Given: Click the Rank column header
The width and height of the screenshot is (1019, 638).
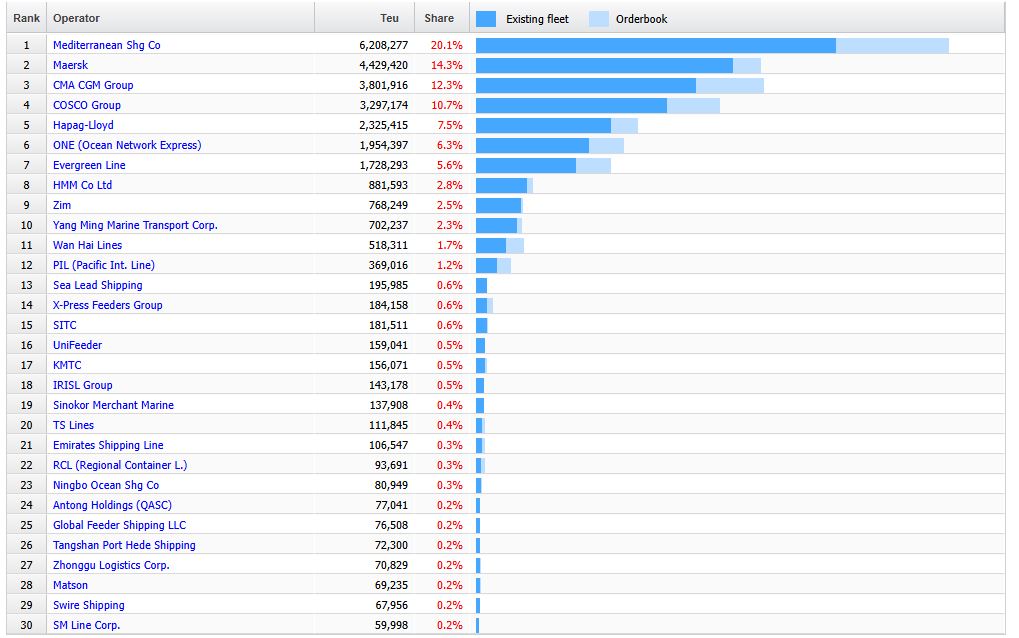Looking at the screenshot, I should tap(27, 18).
